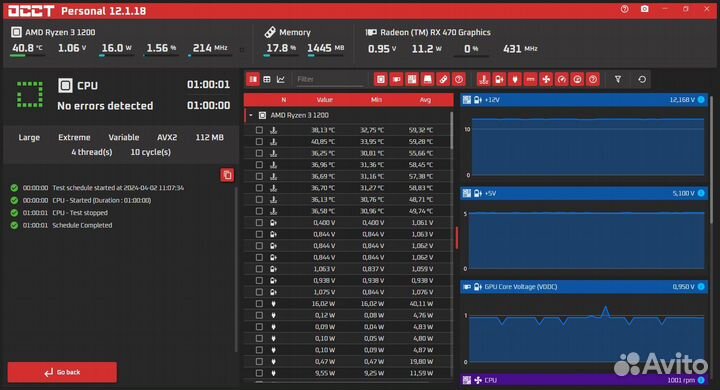Click the '4 thread(s)' label
Image resolution: width=720 pixels, height=390 pixels.
click(91, 152)
